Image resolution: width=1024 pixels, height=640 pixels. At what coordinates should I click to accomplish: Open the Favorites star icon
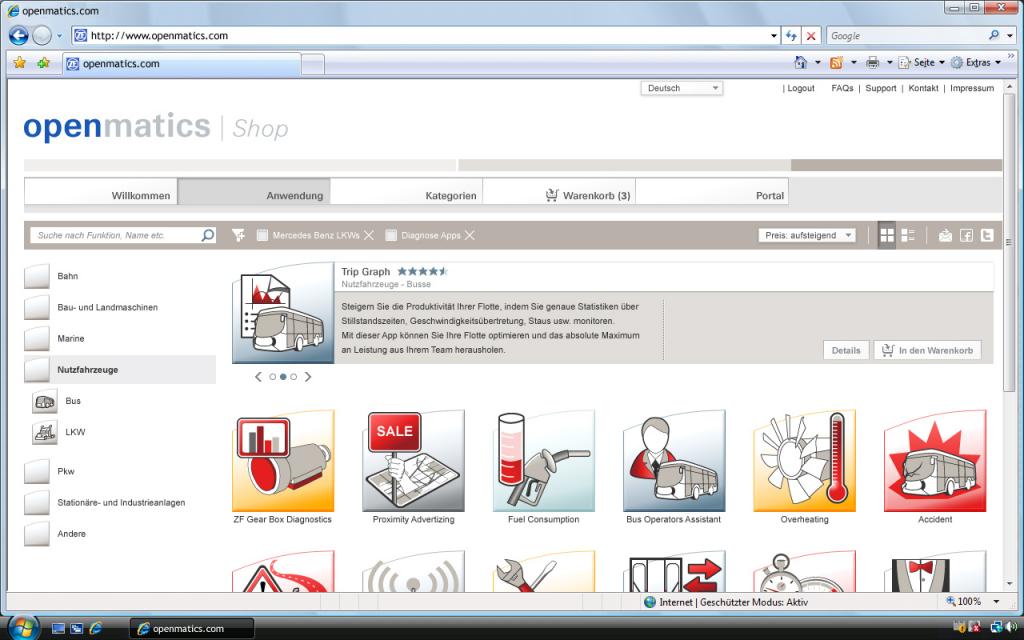click(20, 63)
